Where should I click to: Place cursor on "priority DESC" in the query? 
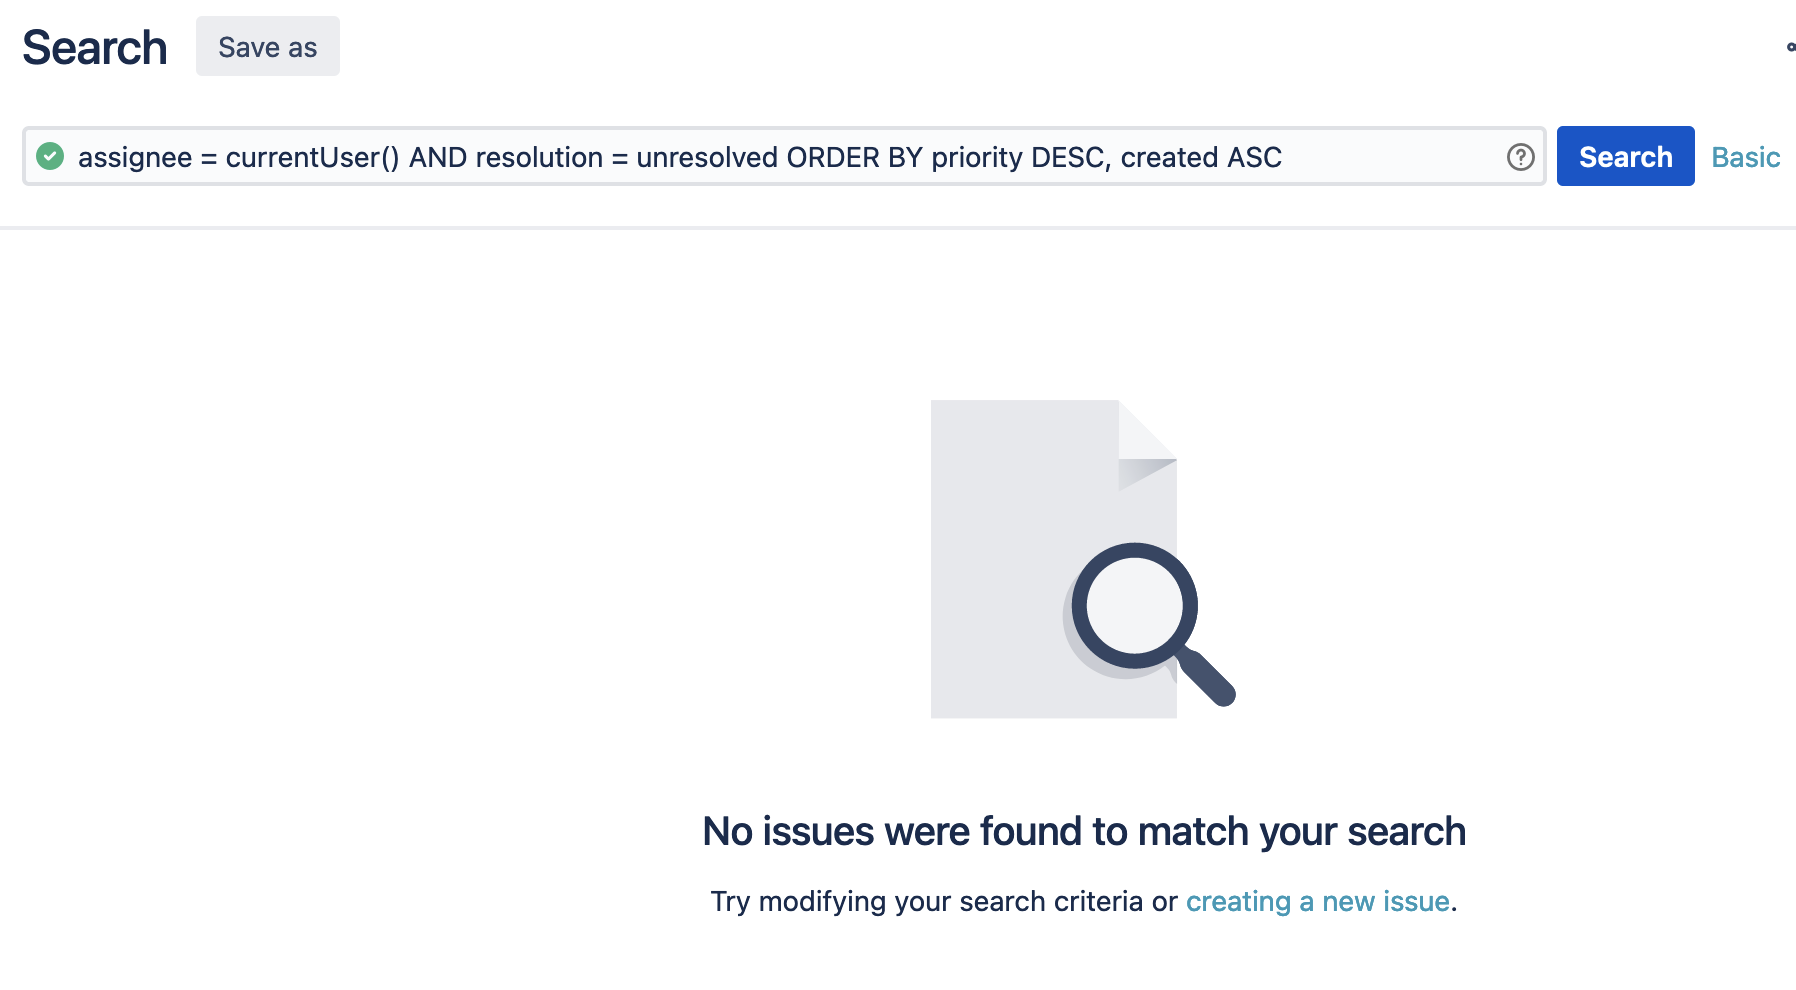click(1018, 157)
